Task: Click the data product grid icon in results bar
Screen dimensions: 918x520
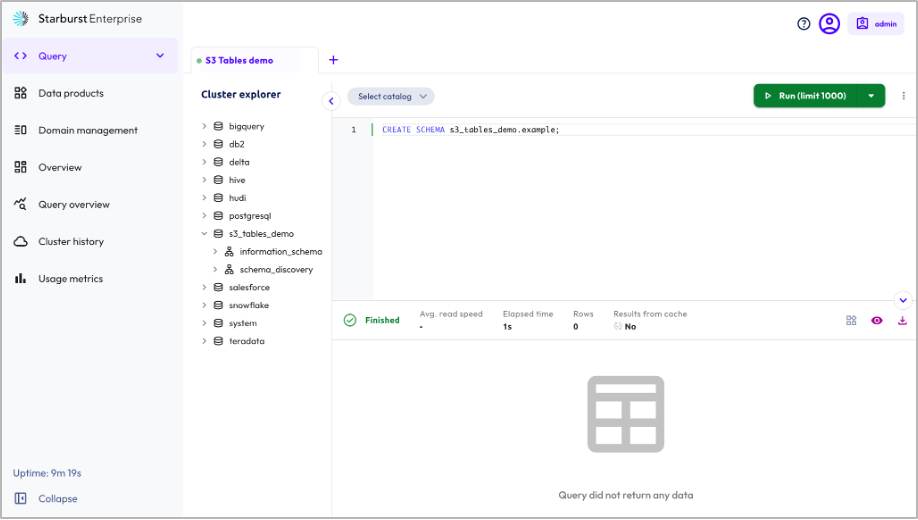Action: coord(851,320)
